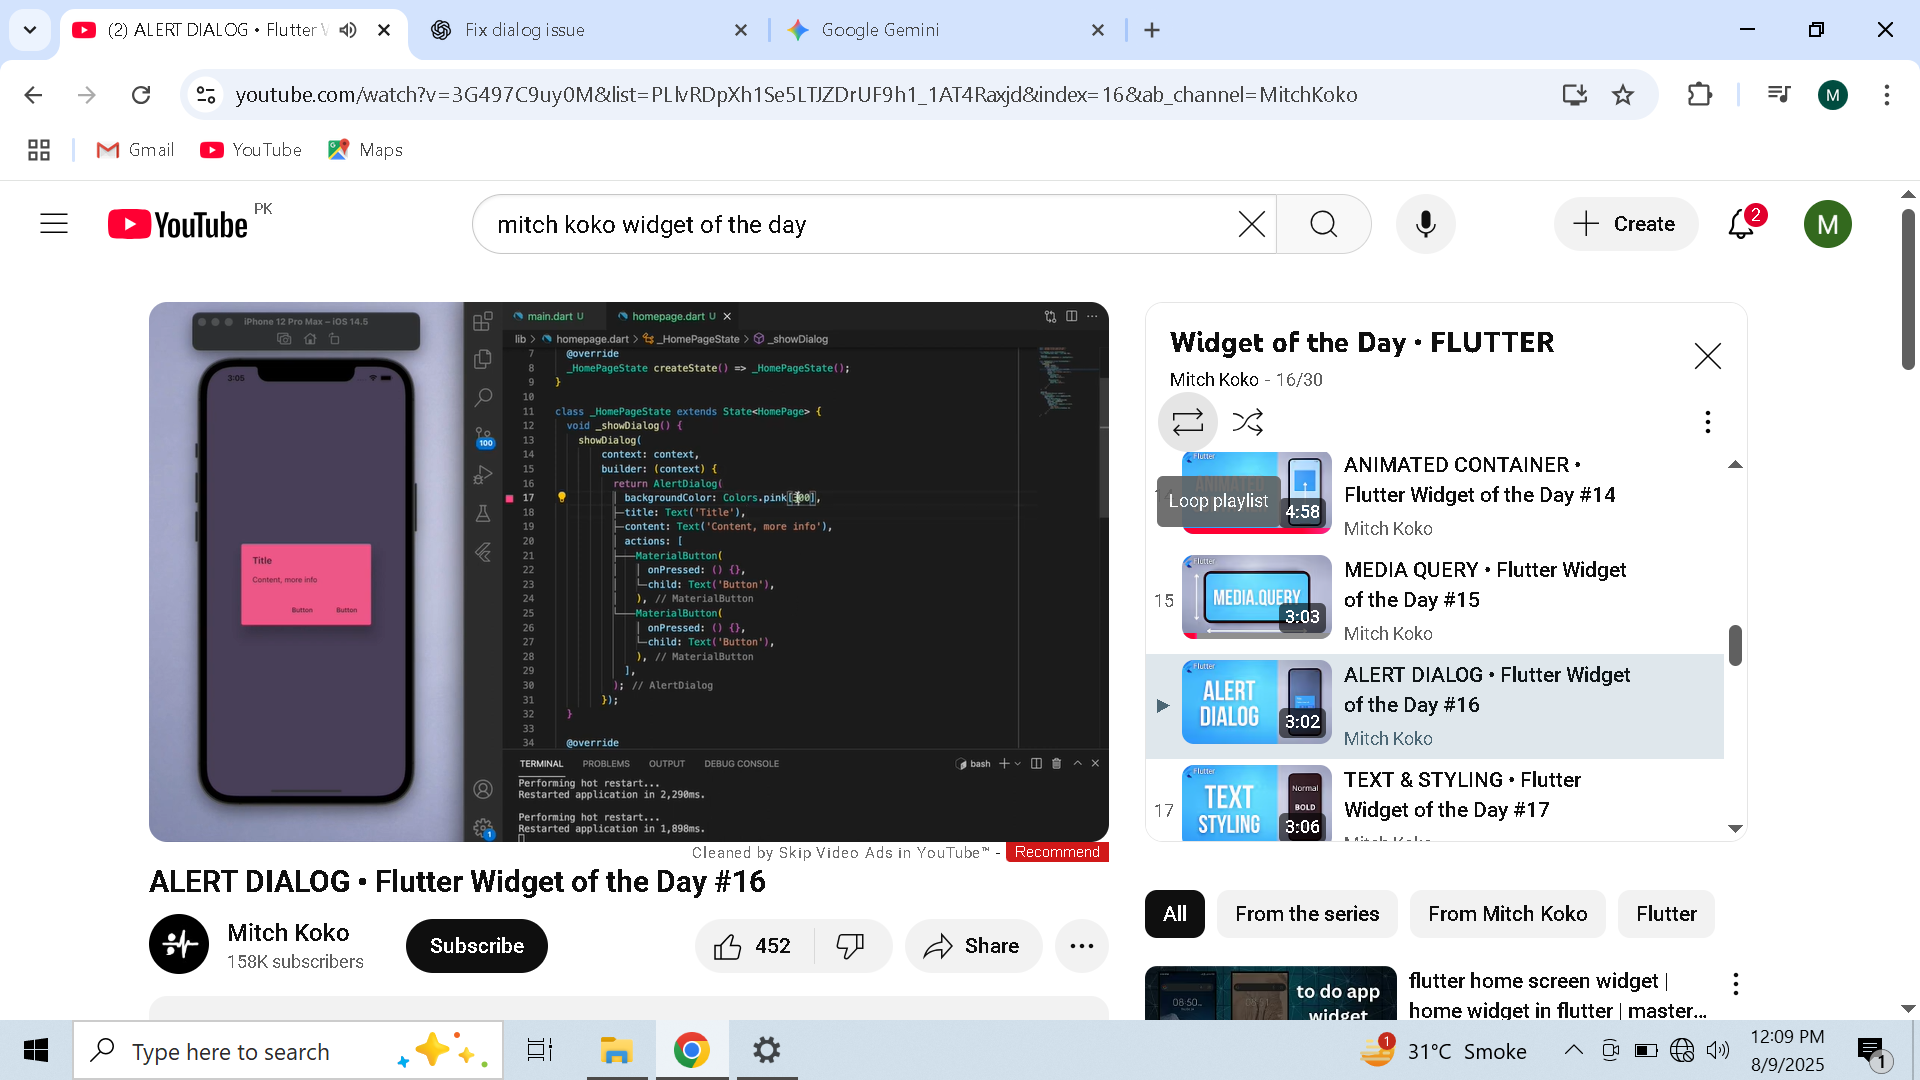Close the Google Gemini tab
The image size is (1920, 1080).
pos(1098,30)
